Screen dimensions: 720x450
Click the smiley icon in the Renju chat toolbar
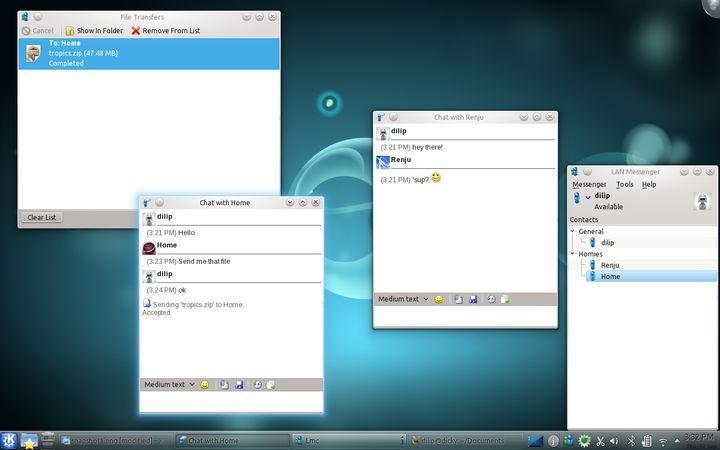coord(439,299)
